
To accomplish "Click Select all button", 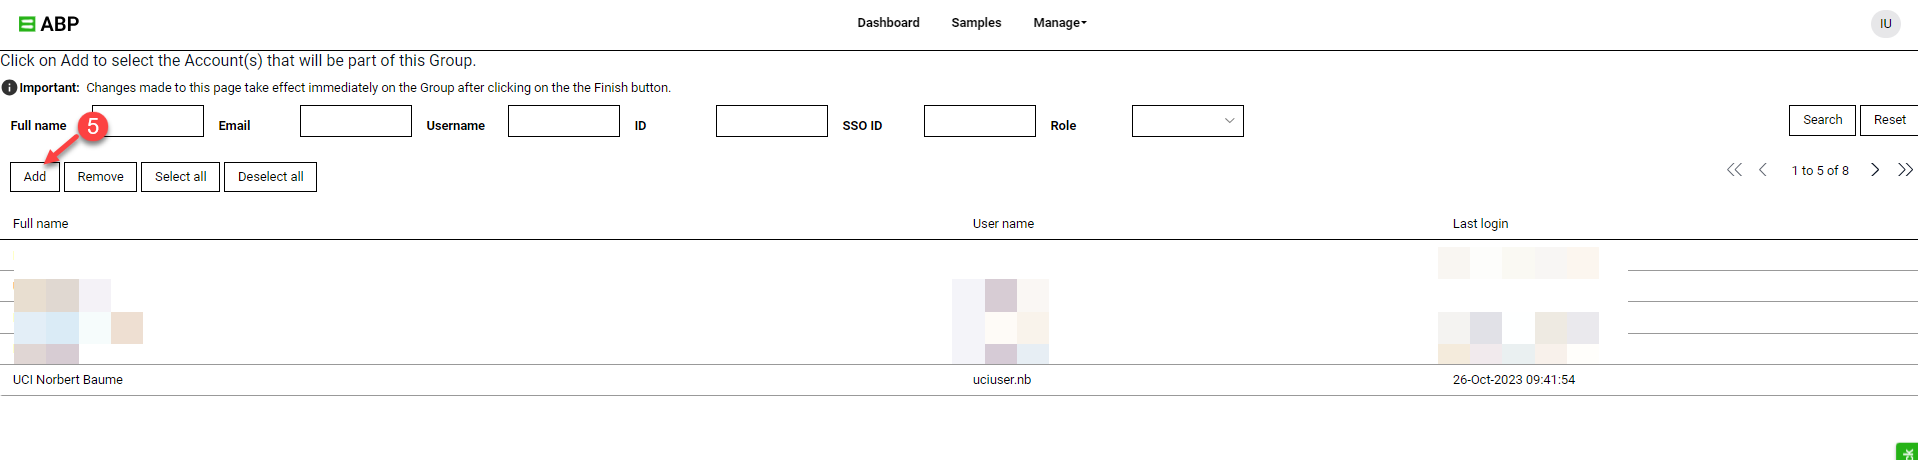I will tap(180, 177).
